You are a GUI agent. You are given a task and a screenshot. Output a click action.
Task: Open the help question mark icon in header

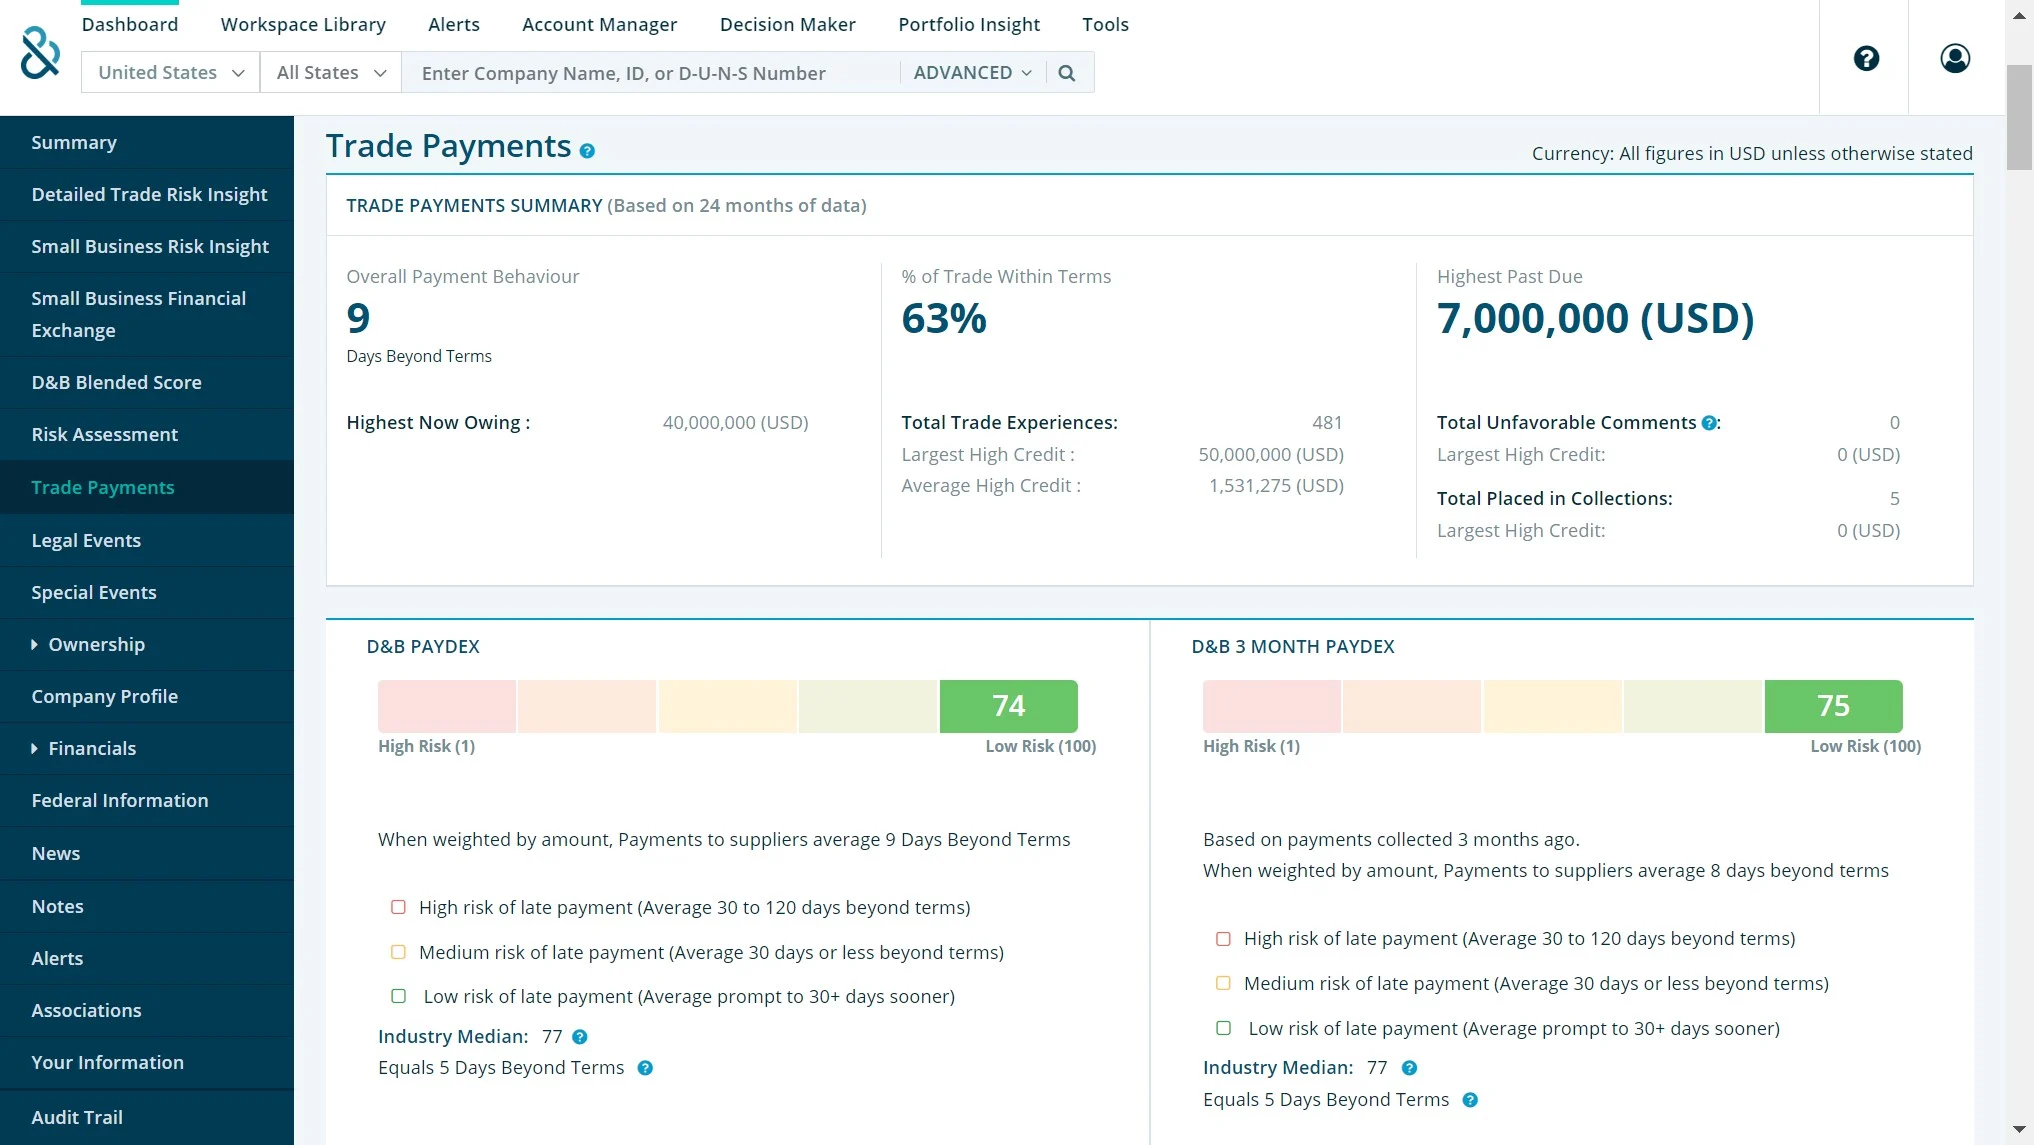point(1866,58)
